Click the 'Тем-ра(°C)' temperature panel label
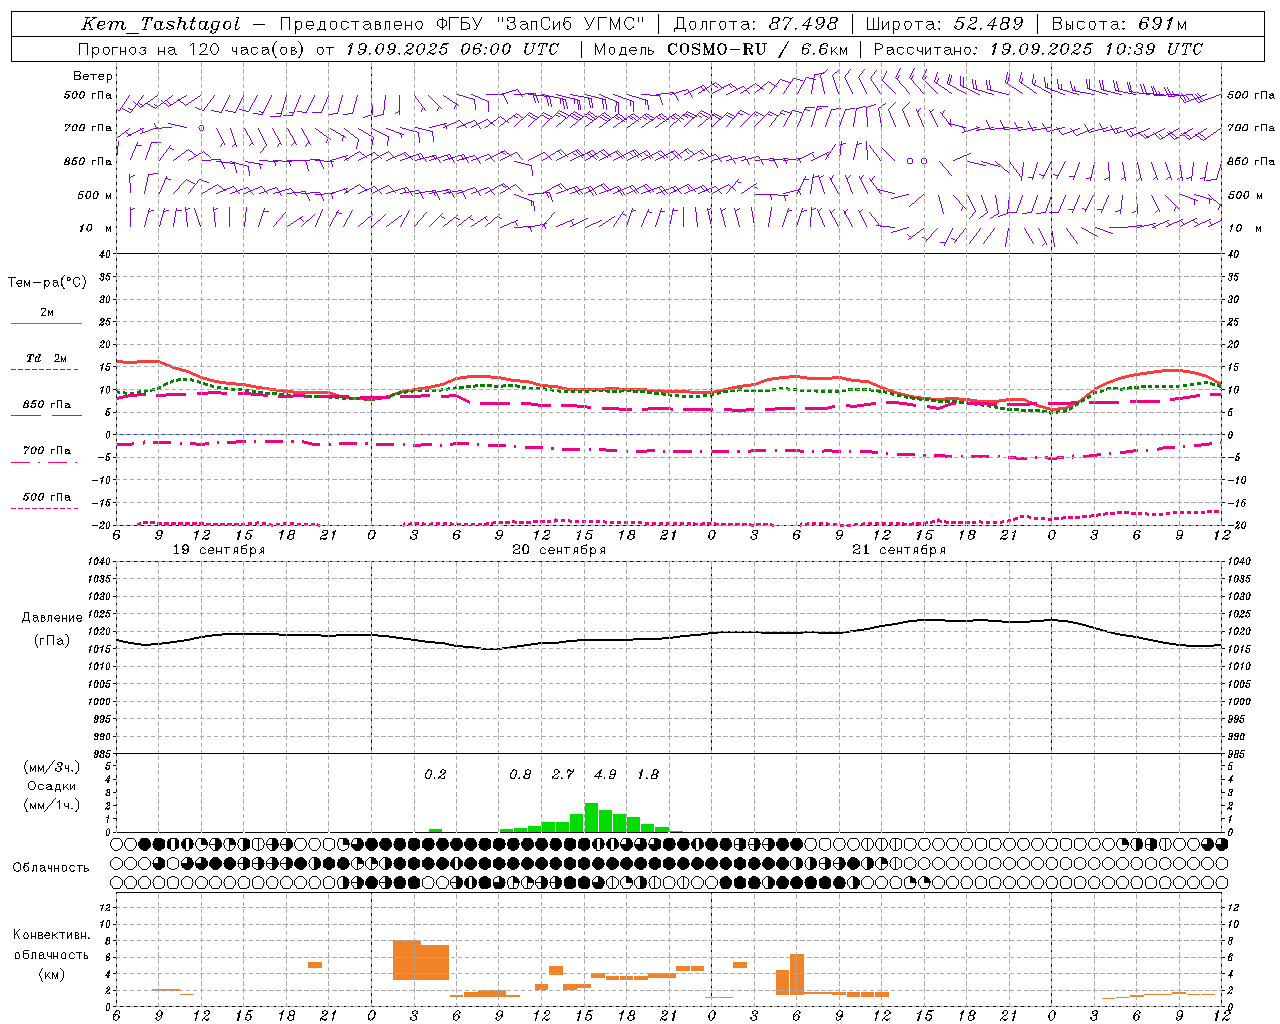The height and width of the screenshot is (1024, 1280). pos(47,283)
